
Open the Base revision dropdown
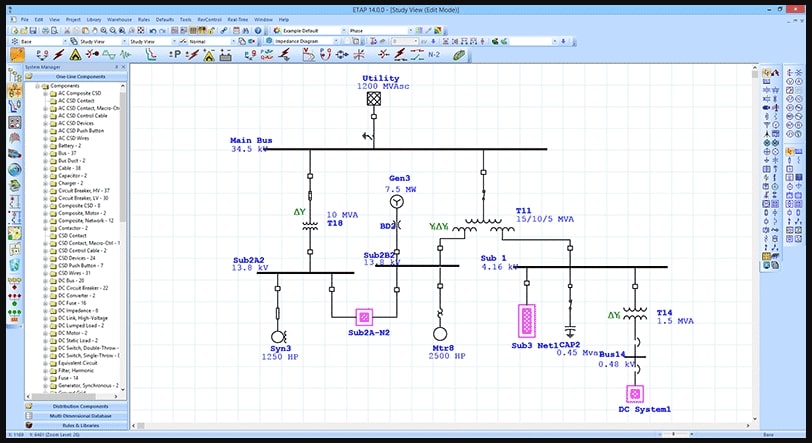coord(65,41)
